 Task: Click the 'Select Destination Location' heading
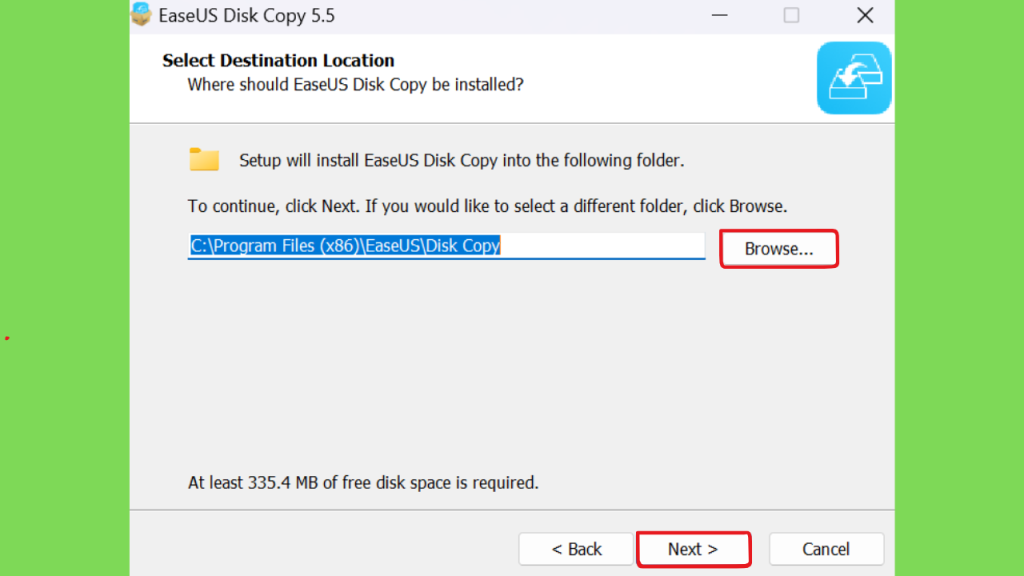pos(278,60)
